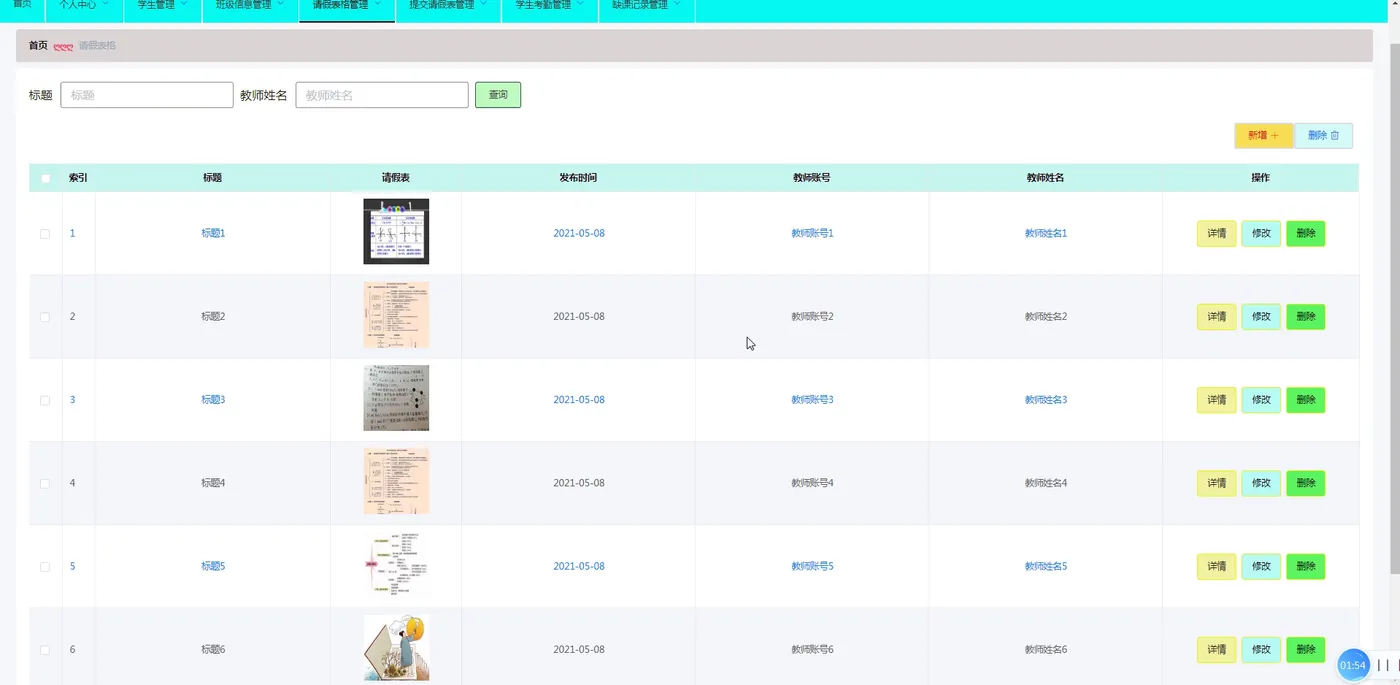Open the 请假表 thumbnail in row 1

tap(396, 231)
